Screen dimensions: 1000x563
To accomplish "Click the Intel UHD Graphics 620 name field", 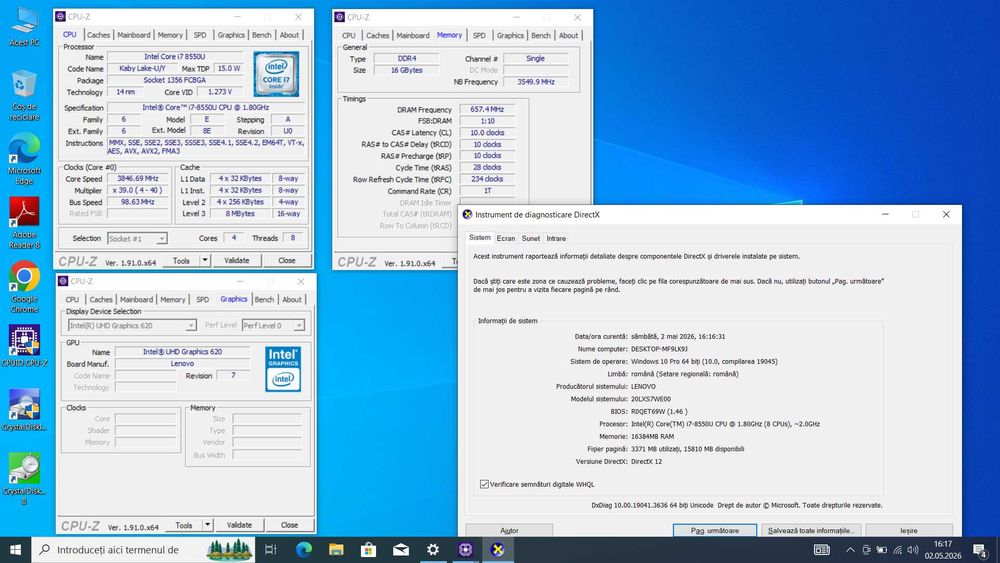I will pos(182,351).
